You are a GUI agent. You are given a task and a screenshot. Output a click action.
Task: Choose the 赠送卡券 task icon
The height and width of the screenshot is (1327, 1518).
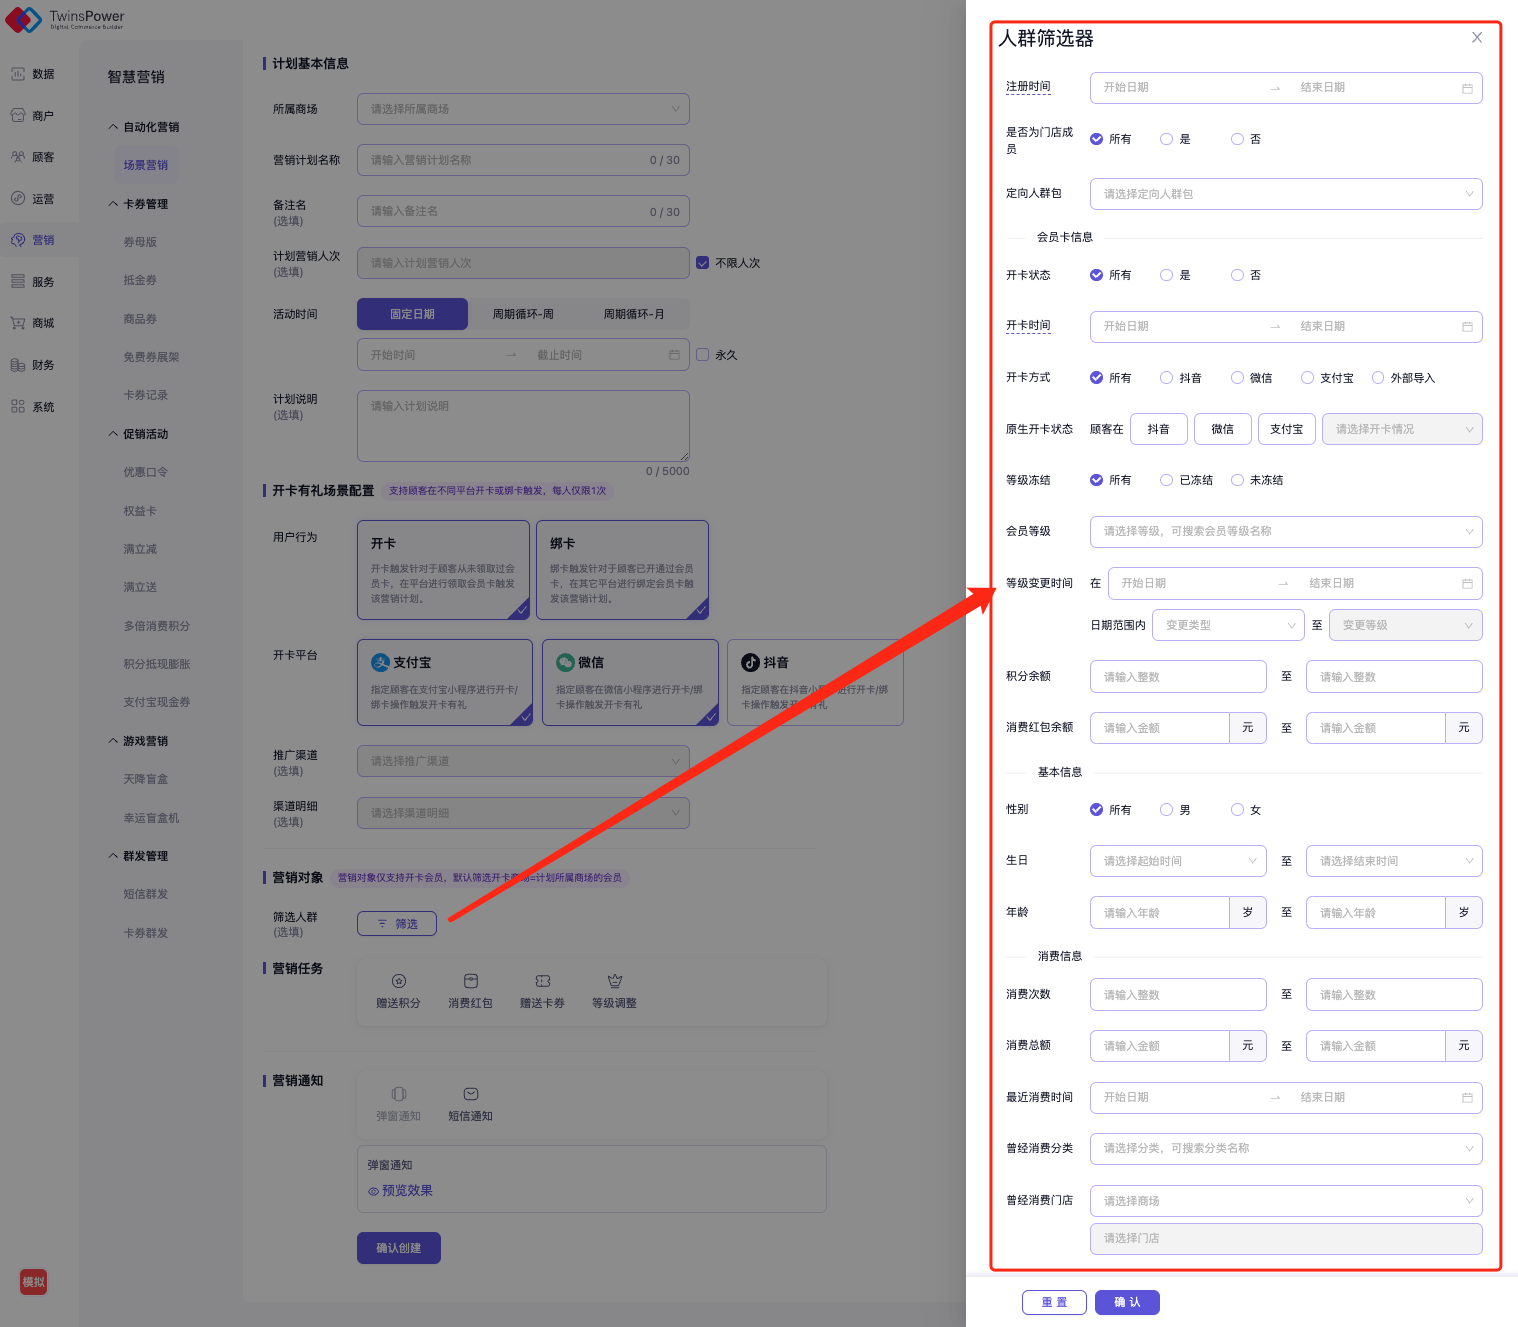point(542,981)
